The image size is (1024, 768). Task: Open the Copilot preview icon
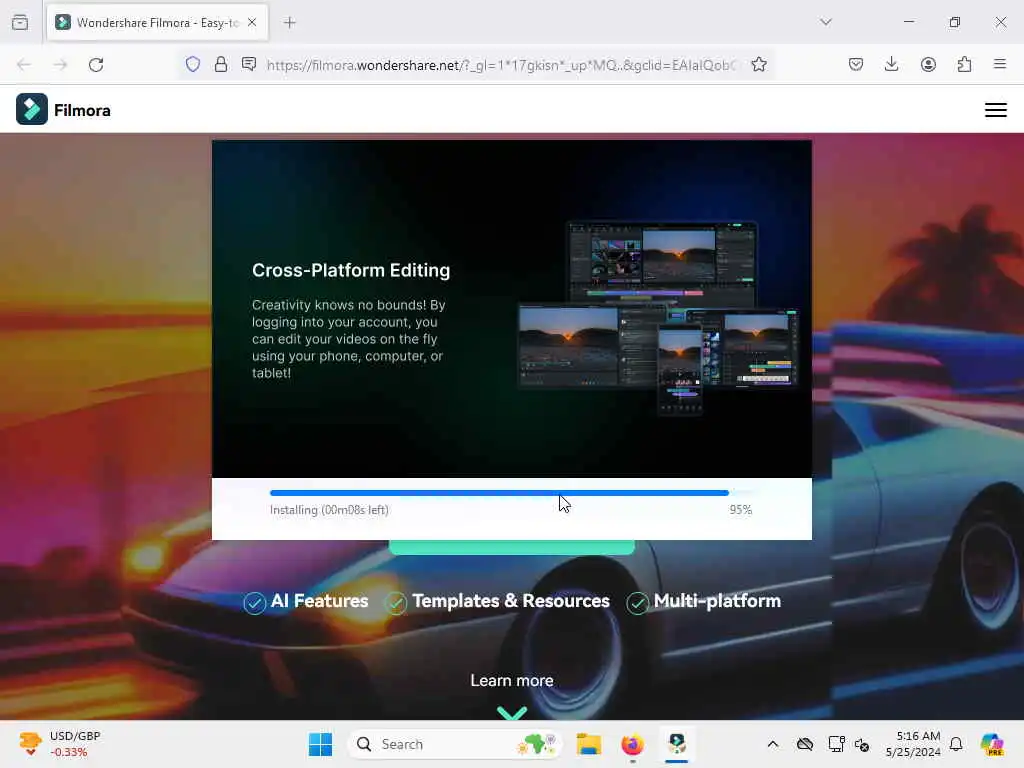coord(992,744)
